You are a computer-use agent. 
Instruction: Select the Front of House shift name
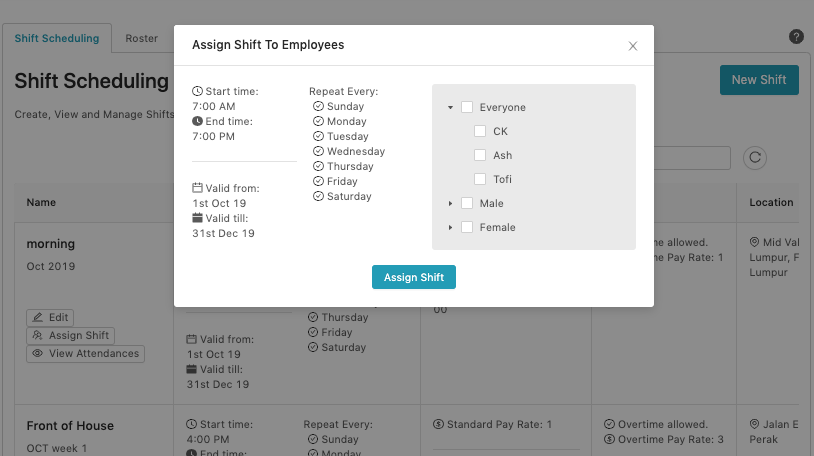70,426
